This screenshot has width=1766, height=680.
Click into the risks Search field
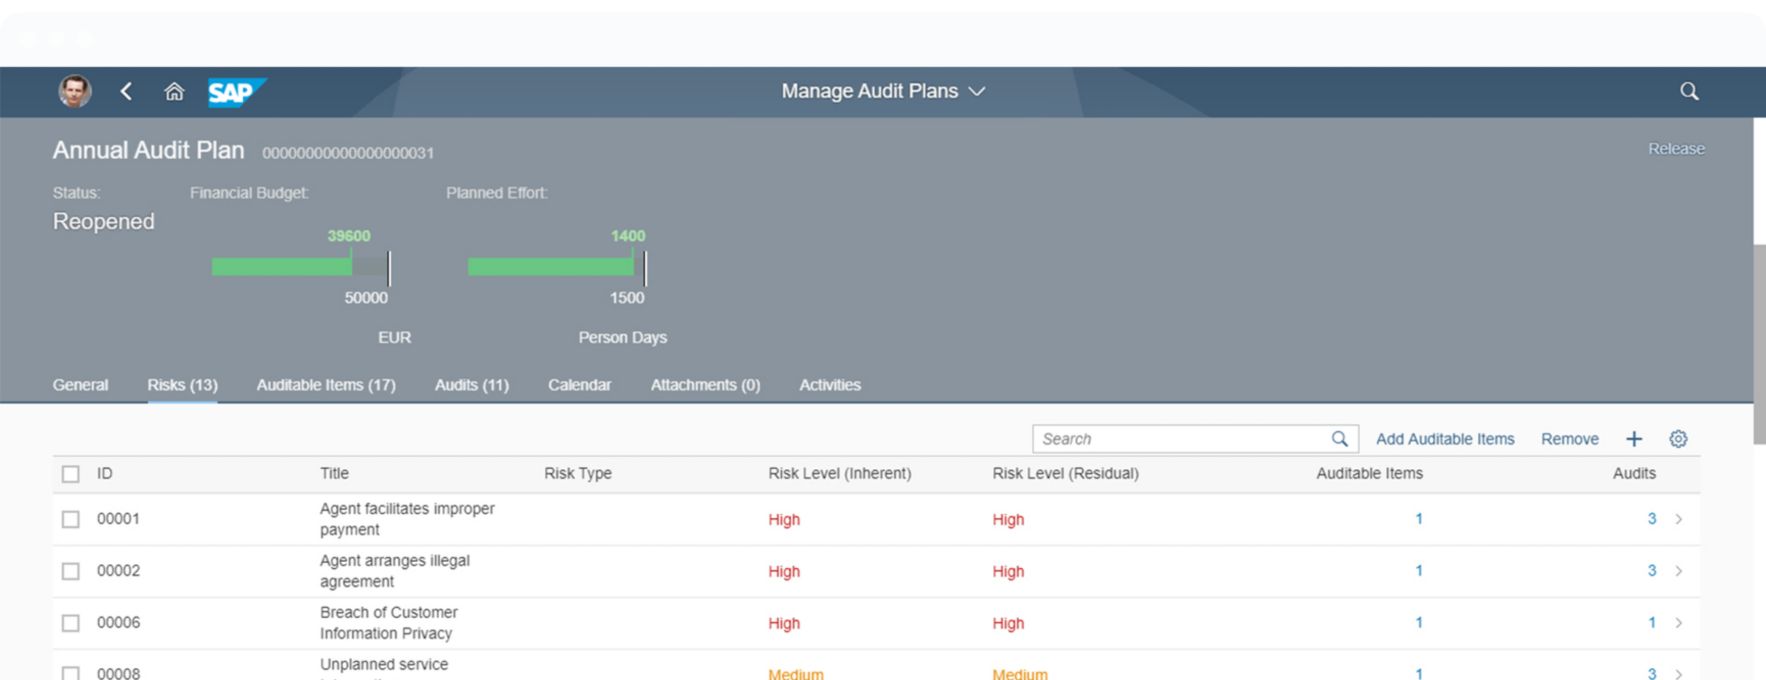(1180, 439)
